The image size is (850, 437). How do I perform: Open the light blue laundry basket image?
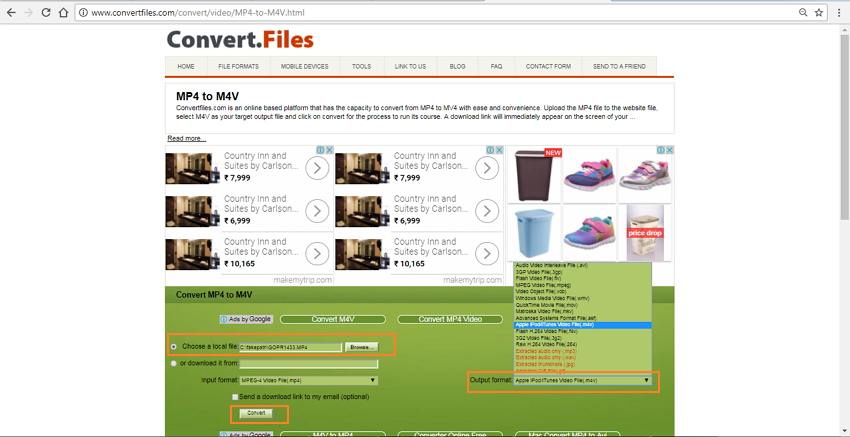point(535,233)
